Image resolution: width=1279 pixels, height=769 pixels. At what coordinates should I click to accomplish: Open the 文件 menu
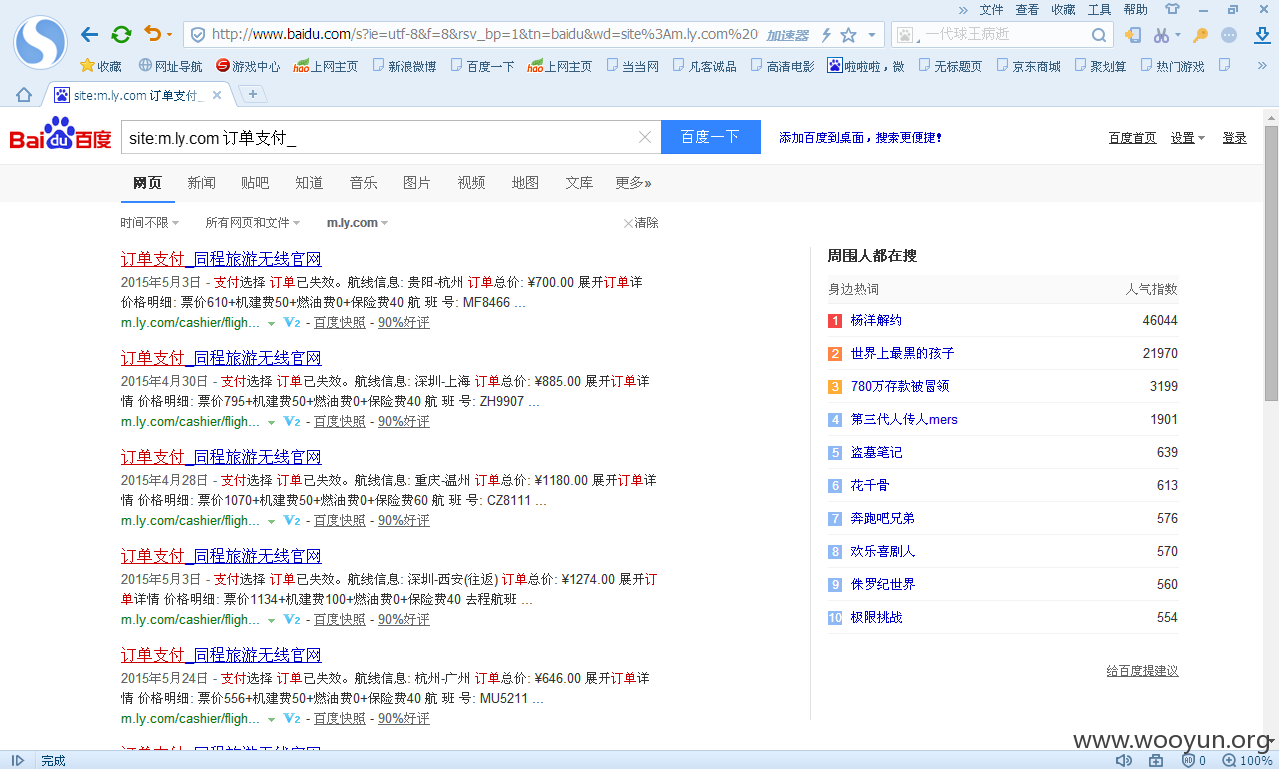(991, 9)
